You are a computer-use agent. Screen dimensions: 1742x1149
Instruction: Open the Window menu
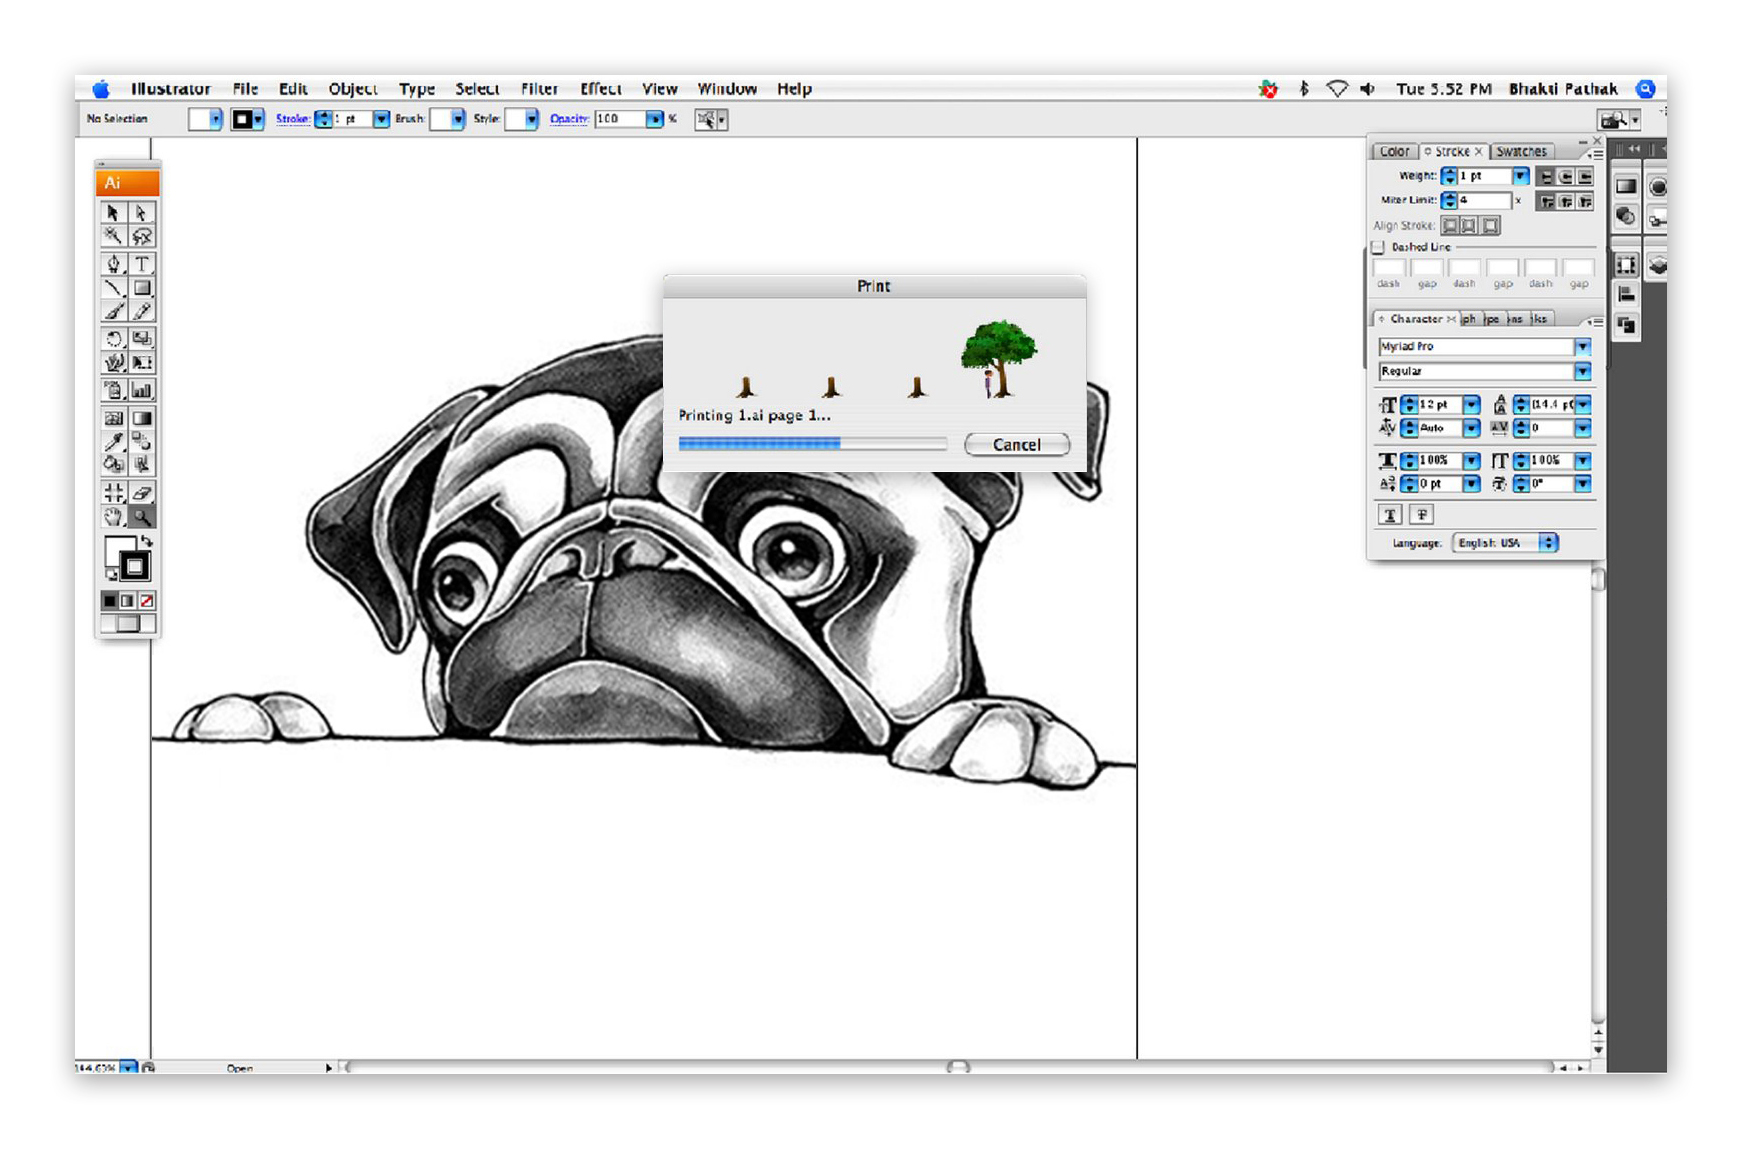[x=727, y=89]
